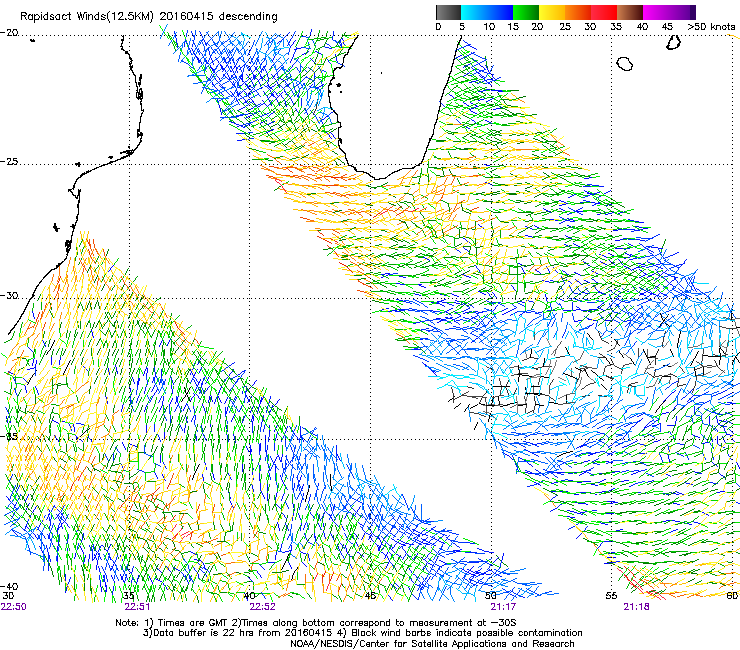Screen dimensions: 740x650
Task: Click the orange 25-30 knots legend segment
Action: coord(578,12)
